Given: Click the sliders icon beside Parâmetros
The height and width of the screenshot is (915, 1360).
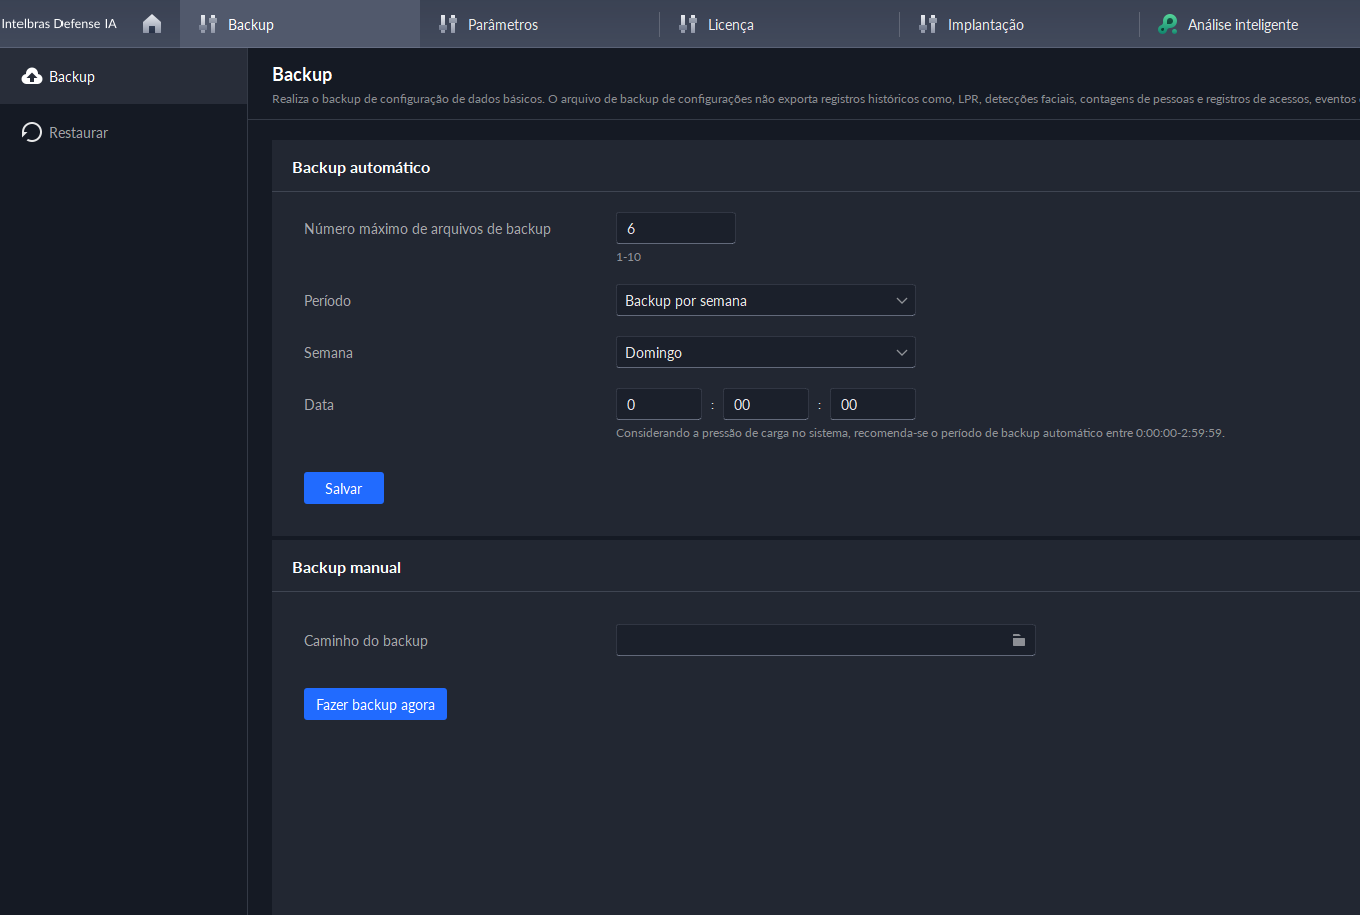Looking at the screenshot, I should [448, 24].
